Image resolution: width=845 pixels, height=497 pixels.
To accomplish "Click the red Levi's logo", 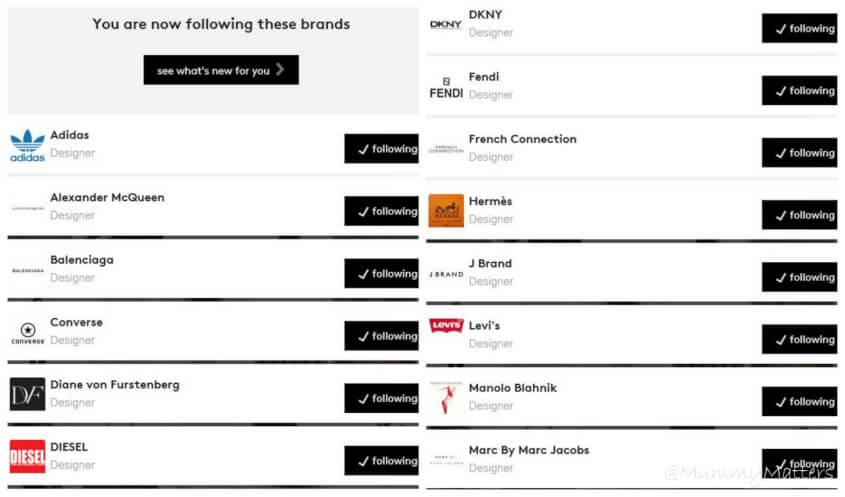I will point(446,325).
